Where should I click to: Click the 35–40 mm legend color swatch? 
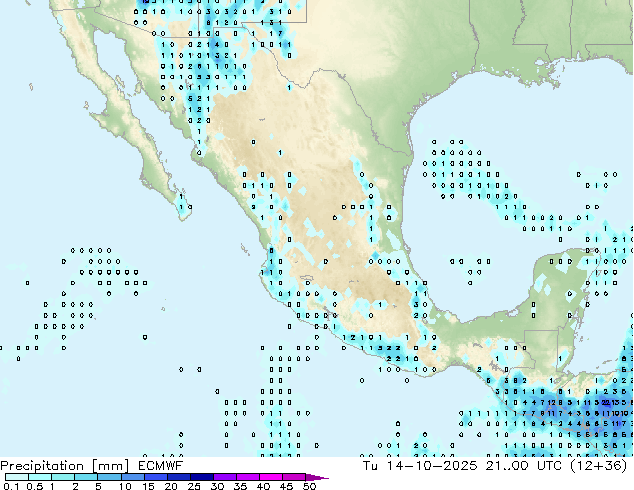click(x=247, y=477)
